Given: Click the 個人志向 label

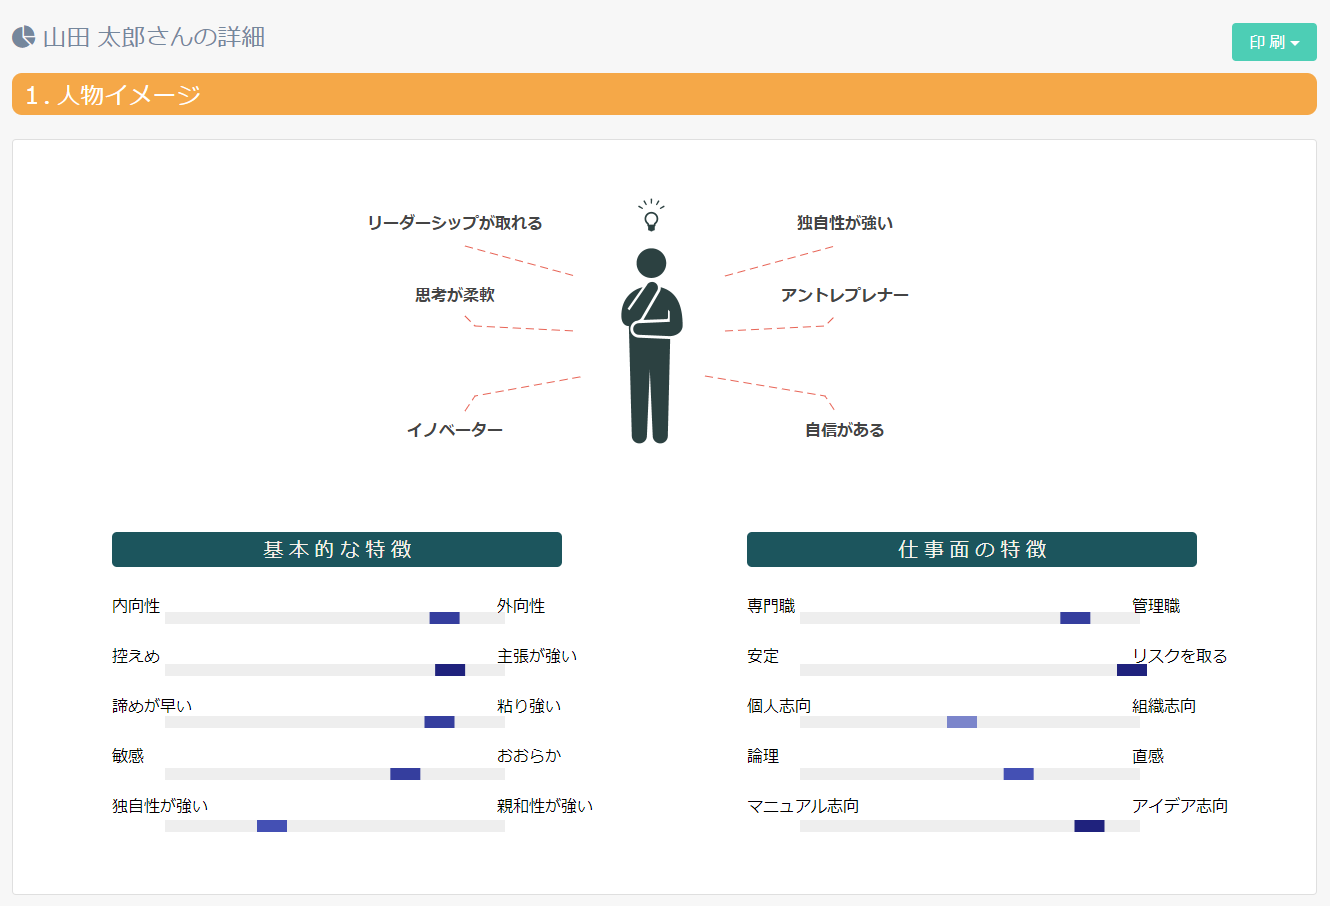Looking at the screenshot, I should (779, 706).
